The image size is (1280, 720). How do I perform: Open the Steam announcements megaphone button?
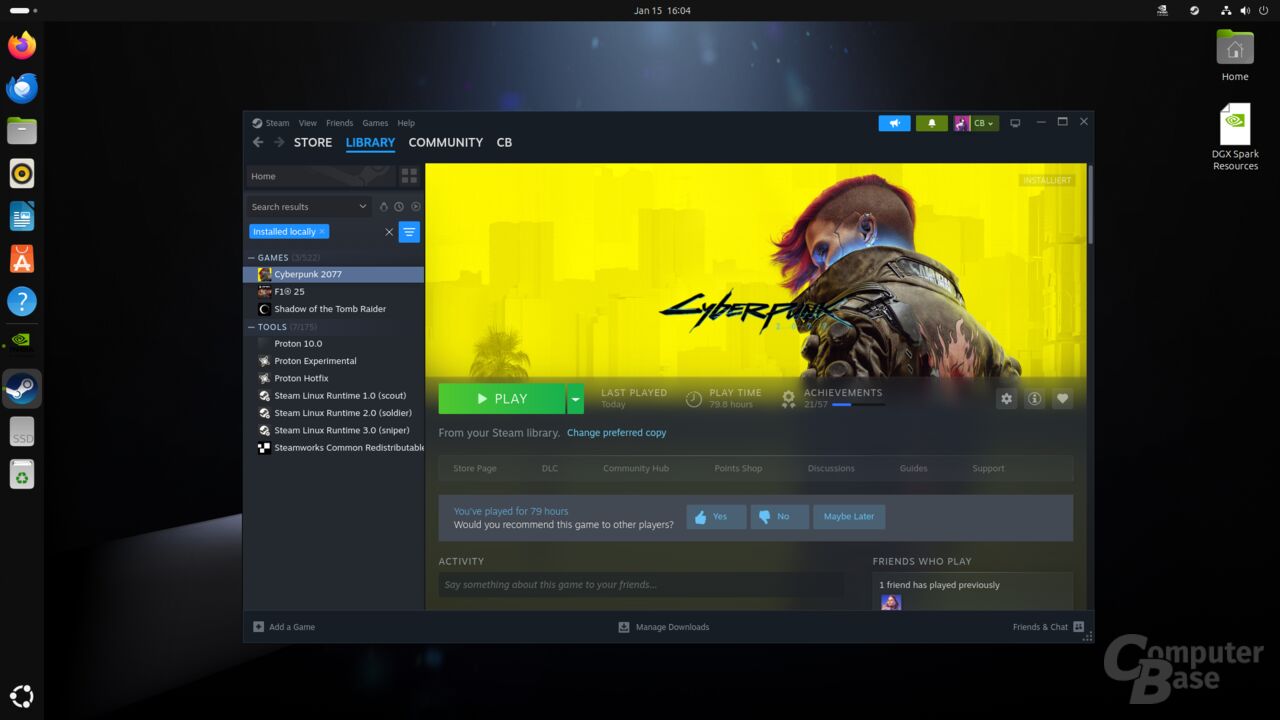click(x=895, y=123)
